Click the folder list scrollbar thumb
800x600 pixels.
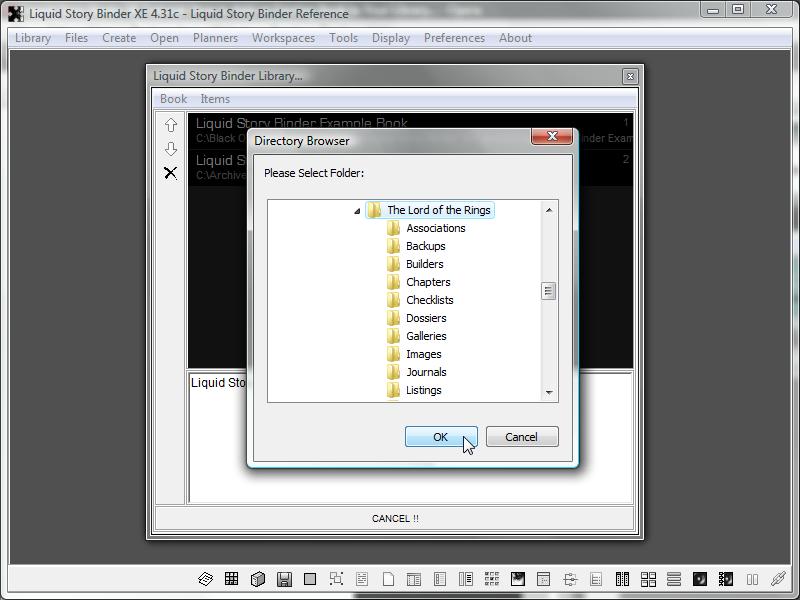pos(549,291)
